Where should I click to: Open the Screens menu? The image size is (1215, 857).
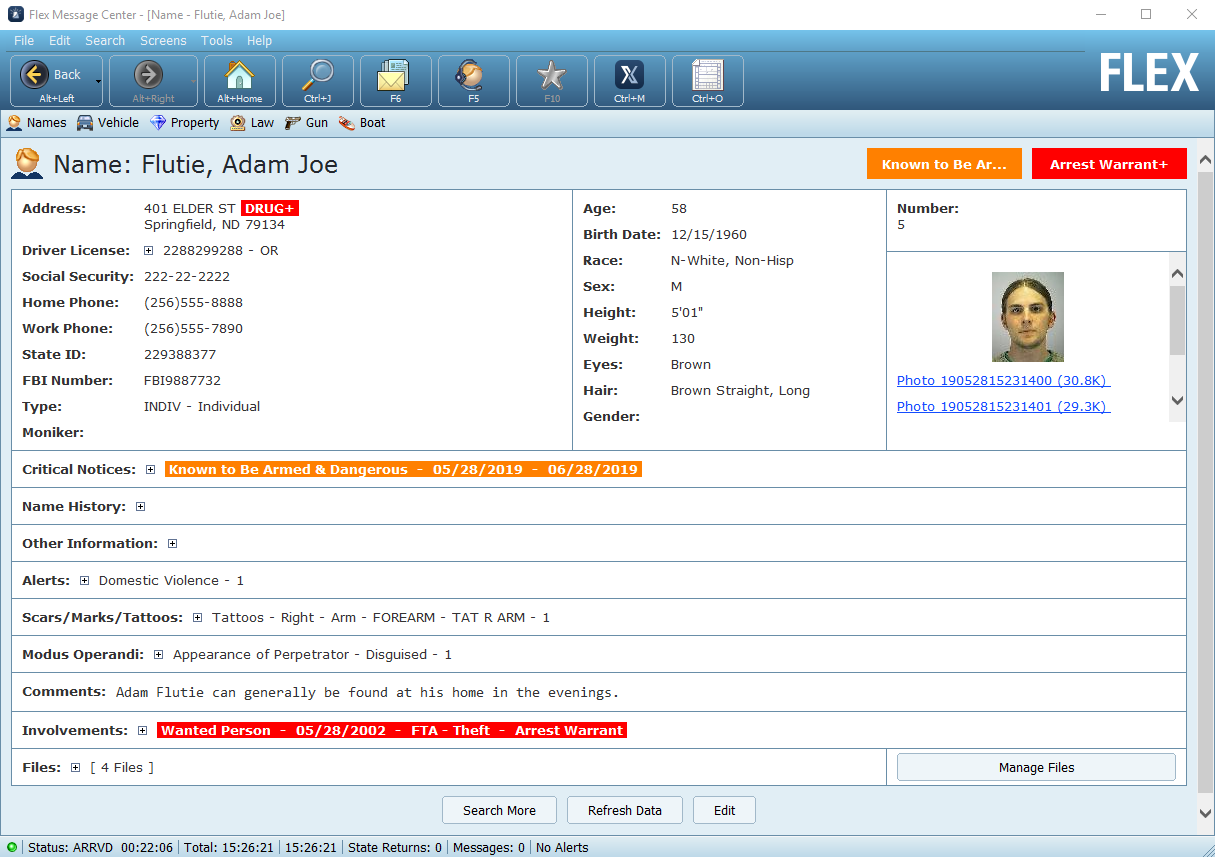click(163, 41)
